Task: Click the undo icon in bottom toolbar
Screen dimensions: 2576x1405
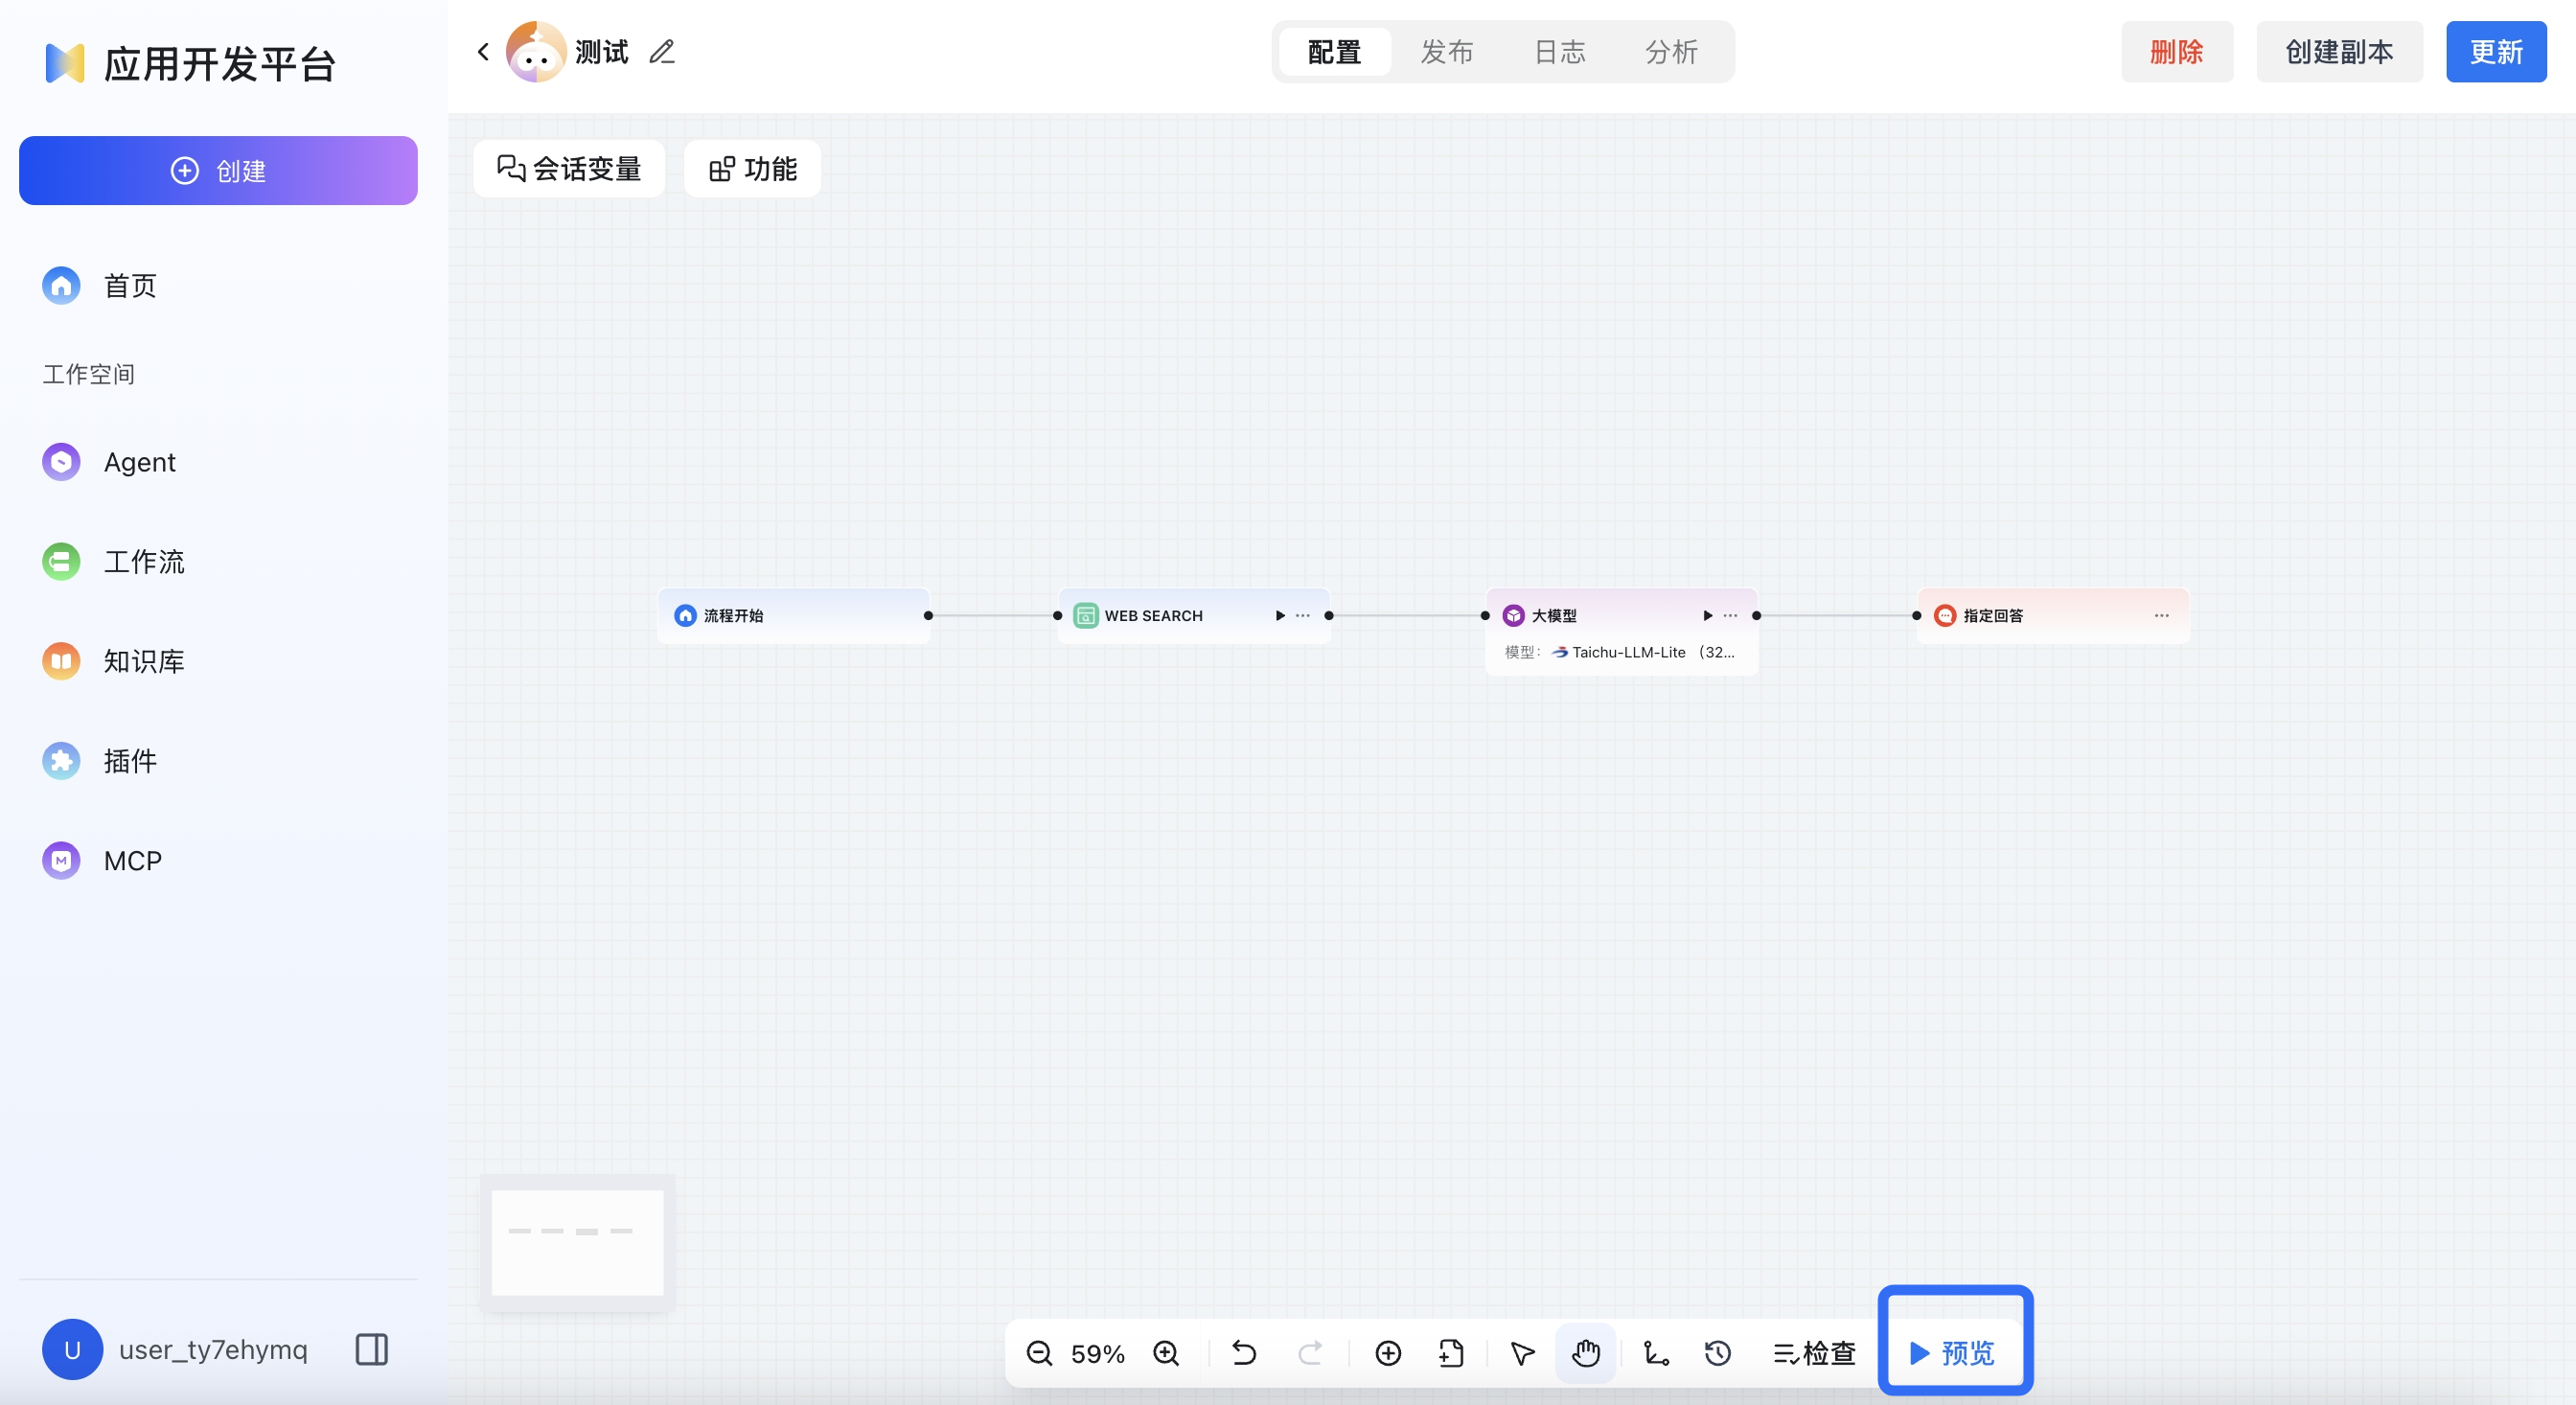Action: pyautogui.click(x=1243, y=1353)
